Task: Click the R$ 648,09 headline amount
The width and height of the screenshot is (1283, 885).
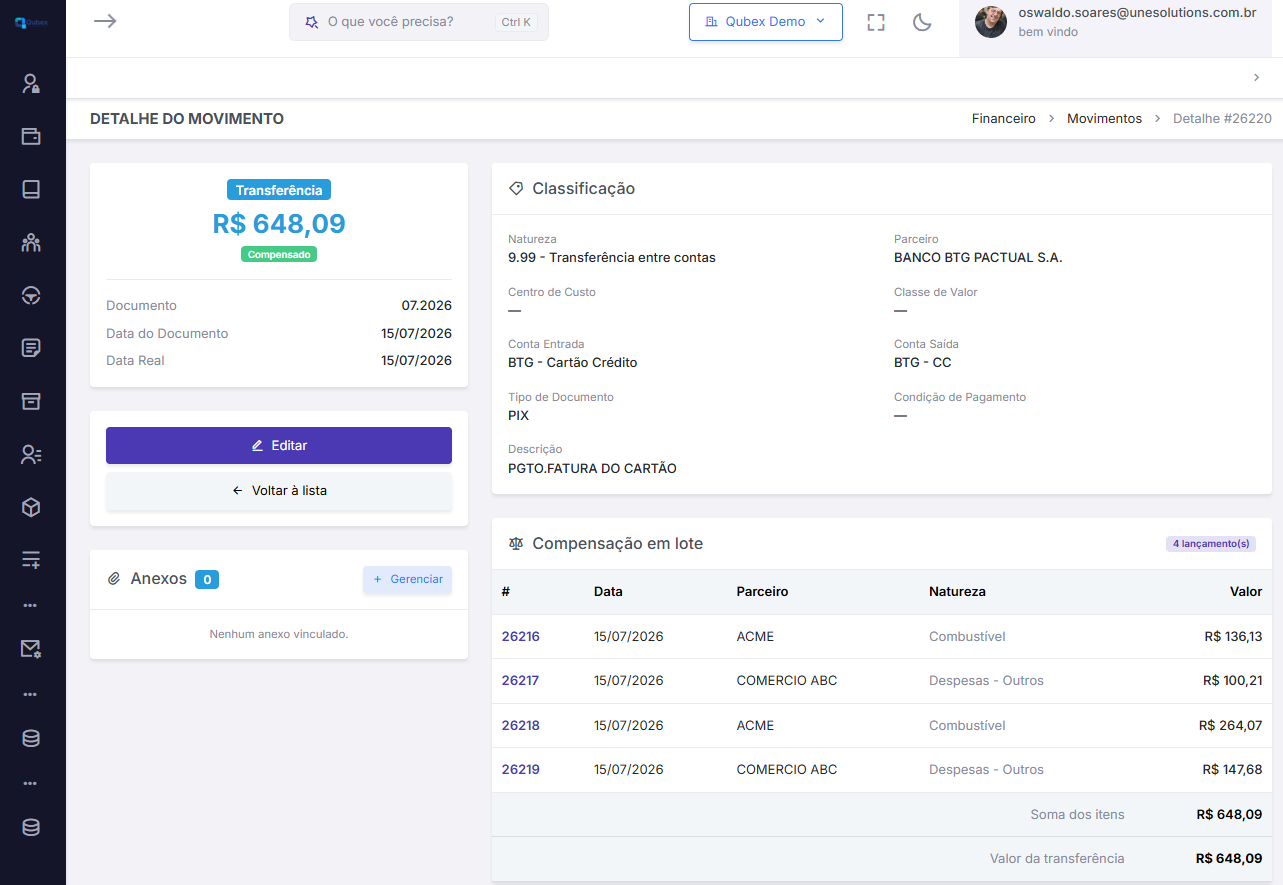Action: 279,223
